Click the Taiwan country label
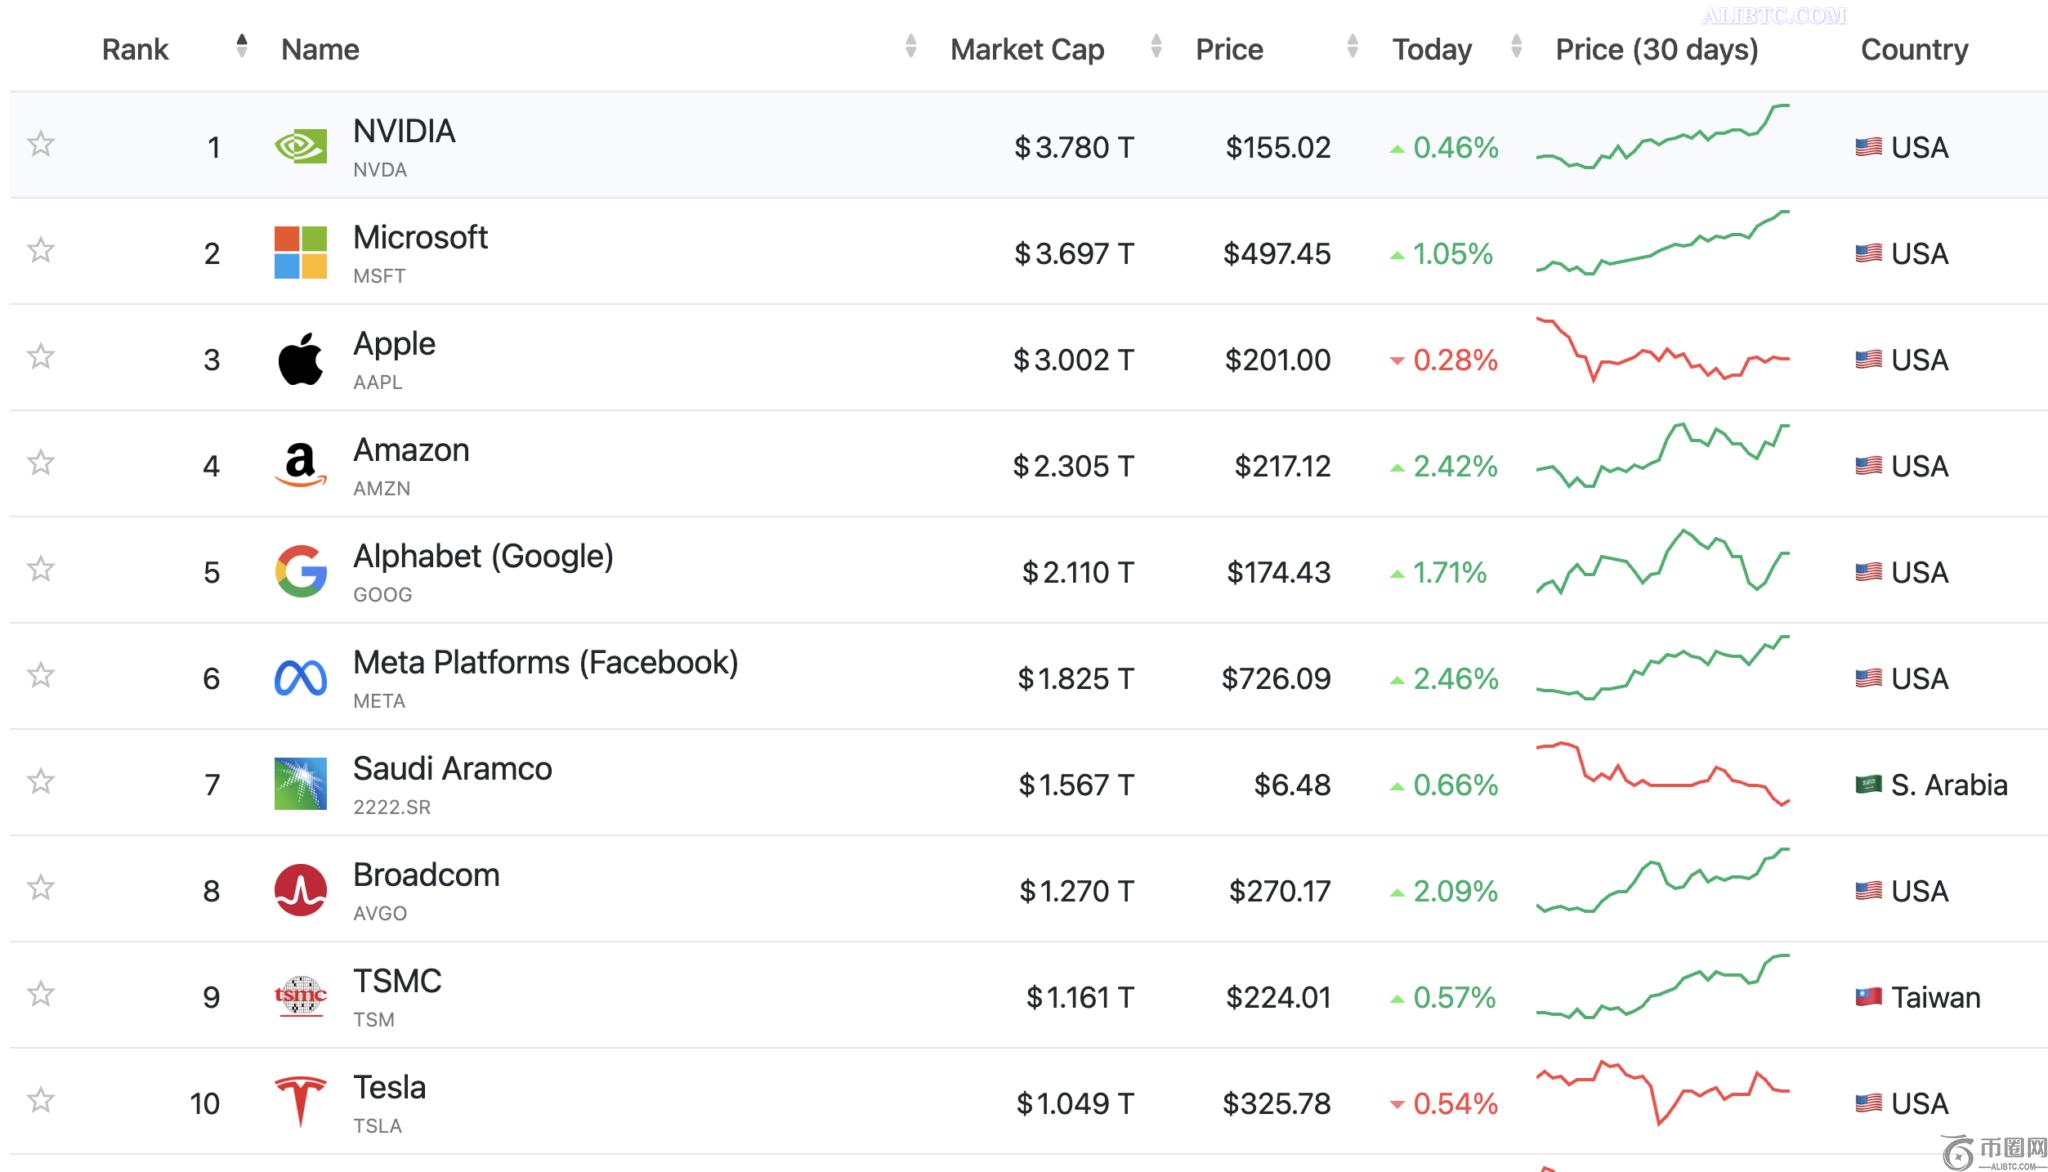 pyautogui.click(x=1935, y=997)
